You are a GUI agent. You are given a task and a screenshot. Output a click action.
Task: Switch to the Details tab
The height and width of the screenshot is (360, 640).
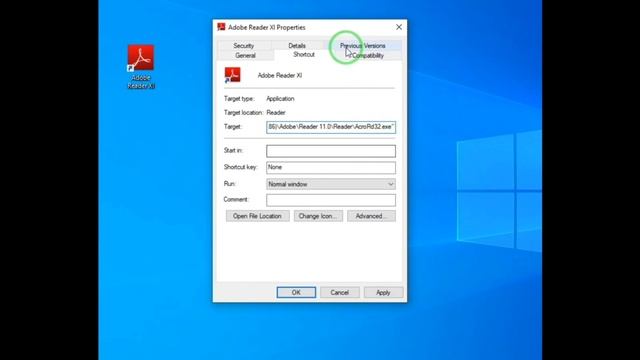297,46
